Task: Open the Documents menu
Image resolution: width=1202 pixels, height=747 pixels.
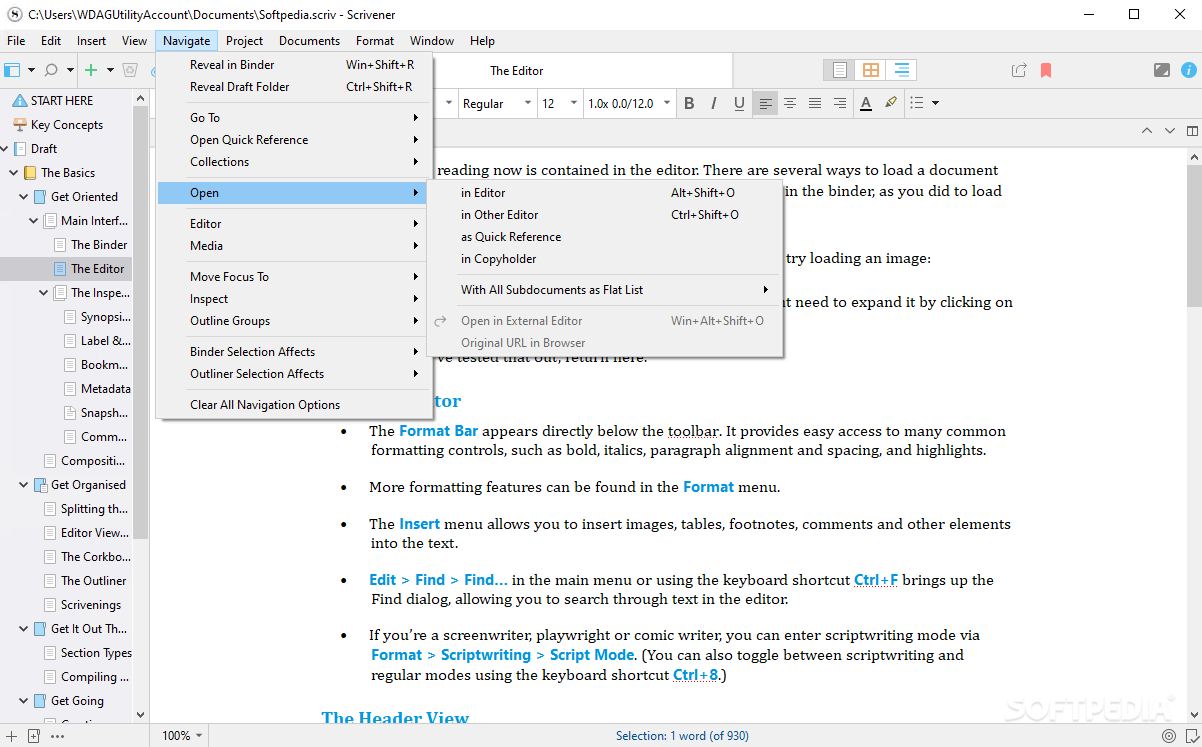Action: pyautogui.click(x=309, y=41)
